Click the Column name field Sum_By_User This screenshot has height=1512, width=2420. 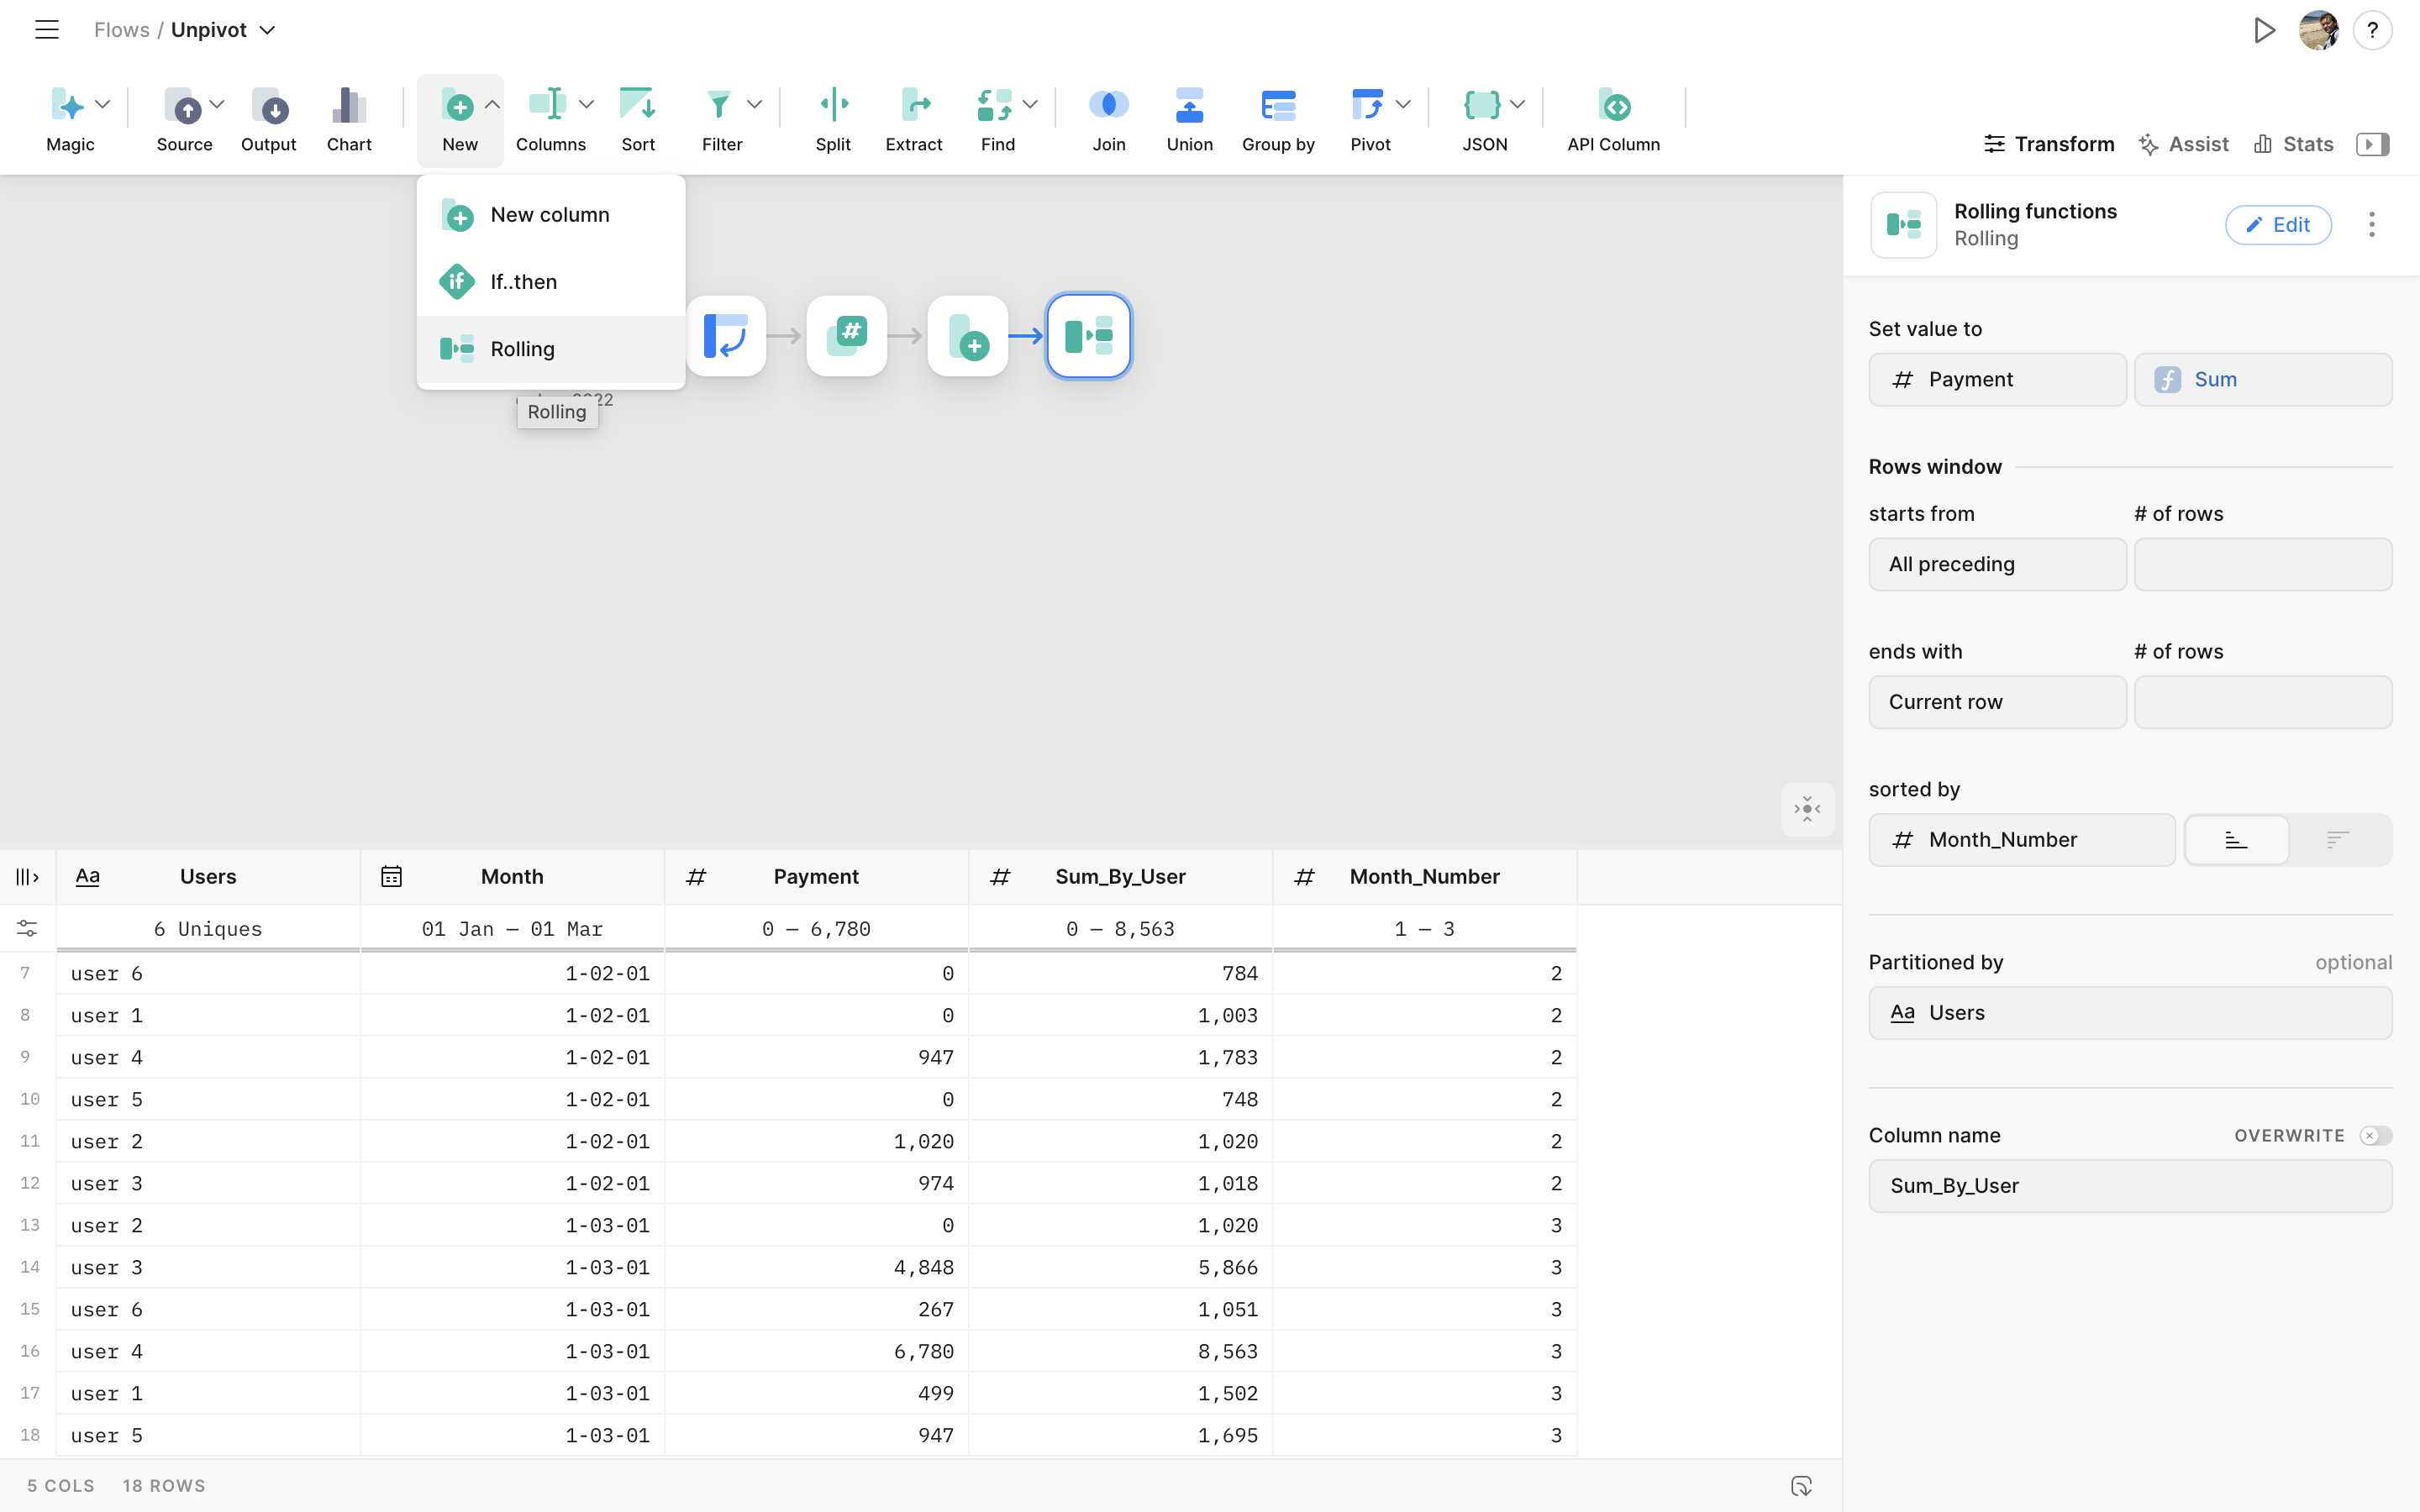click(x=2129, y=1186)
